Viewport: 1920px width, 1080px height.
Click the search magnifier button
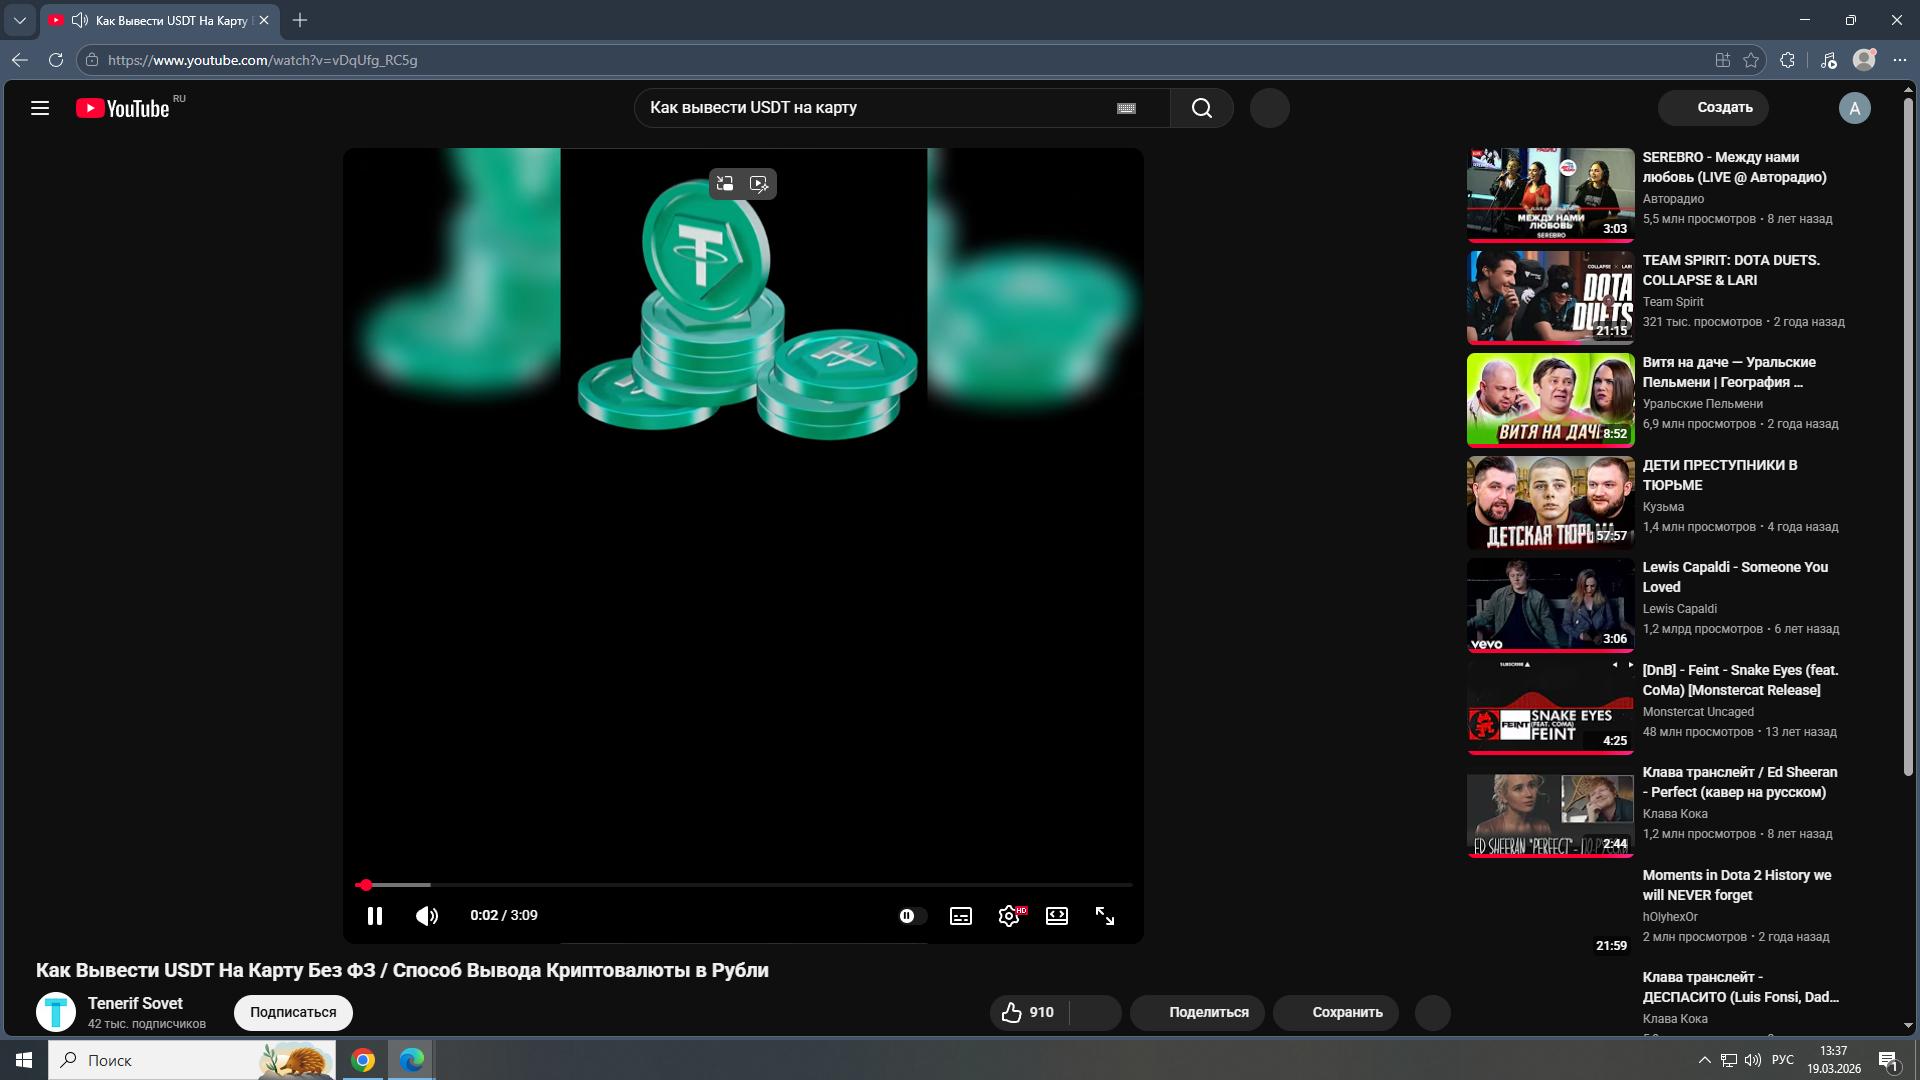(x=1201, y=108)
